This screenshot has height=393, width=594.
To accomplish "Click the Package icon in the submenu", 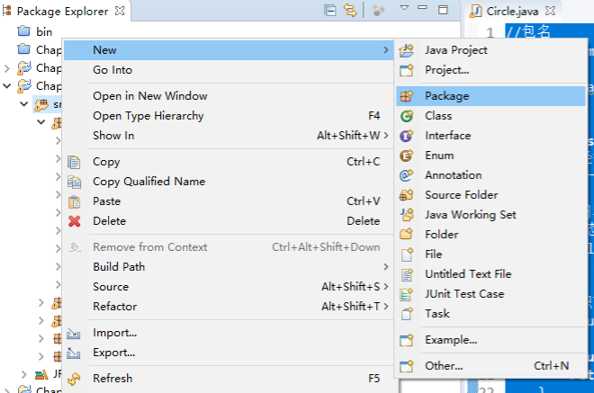I will [x=407, y=96].
